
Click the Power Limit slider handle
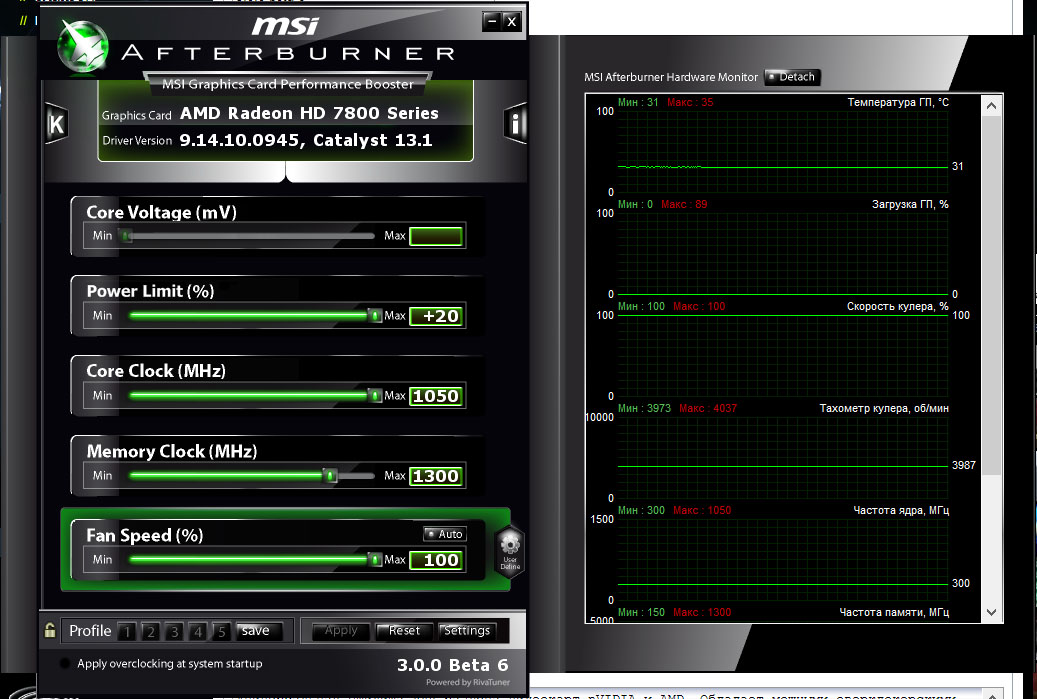point(374,315)
